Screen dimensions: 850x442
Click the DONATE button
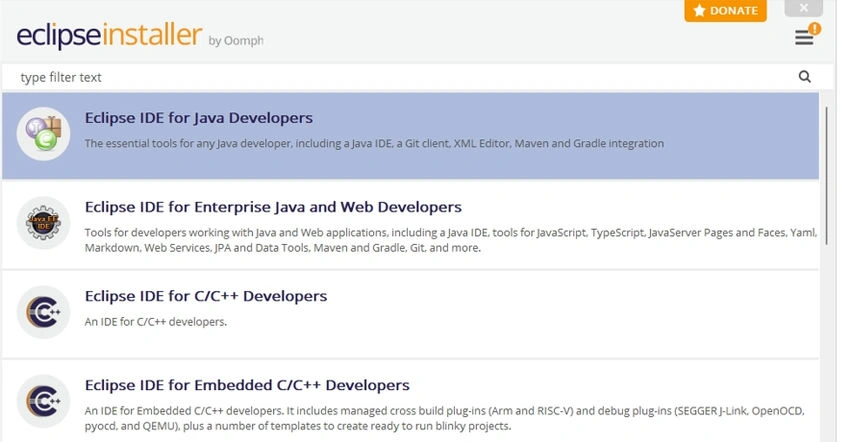[x=725, y=10]
